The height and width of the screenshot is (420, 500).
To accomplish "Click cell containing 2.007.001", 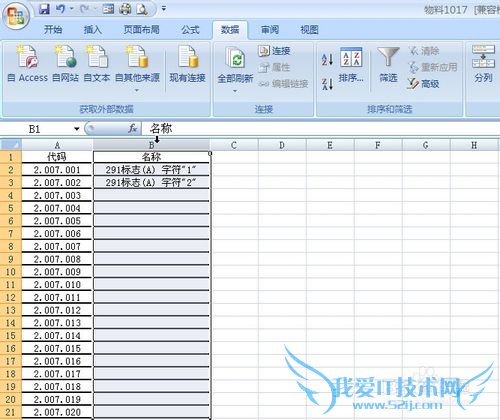I will point(57,170).
